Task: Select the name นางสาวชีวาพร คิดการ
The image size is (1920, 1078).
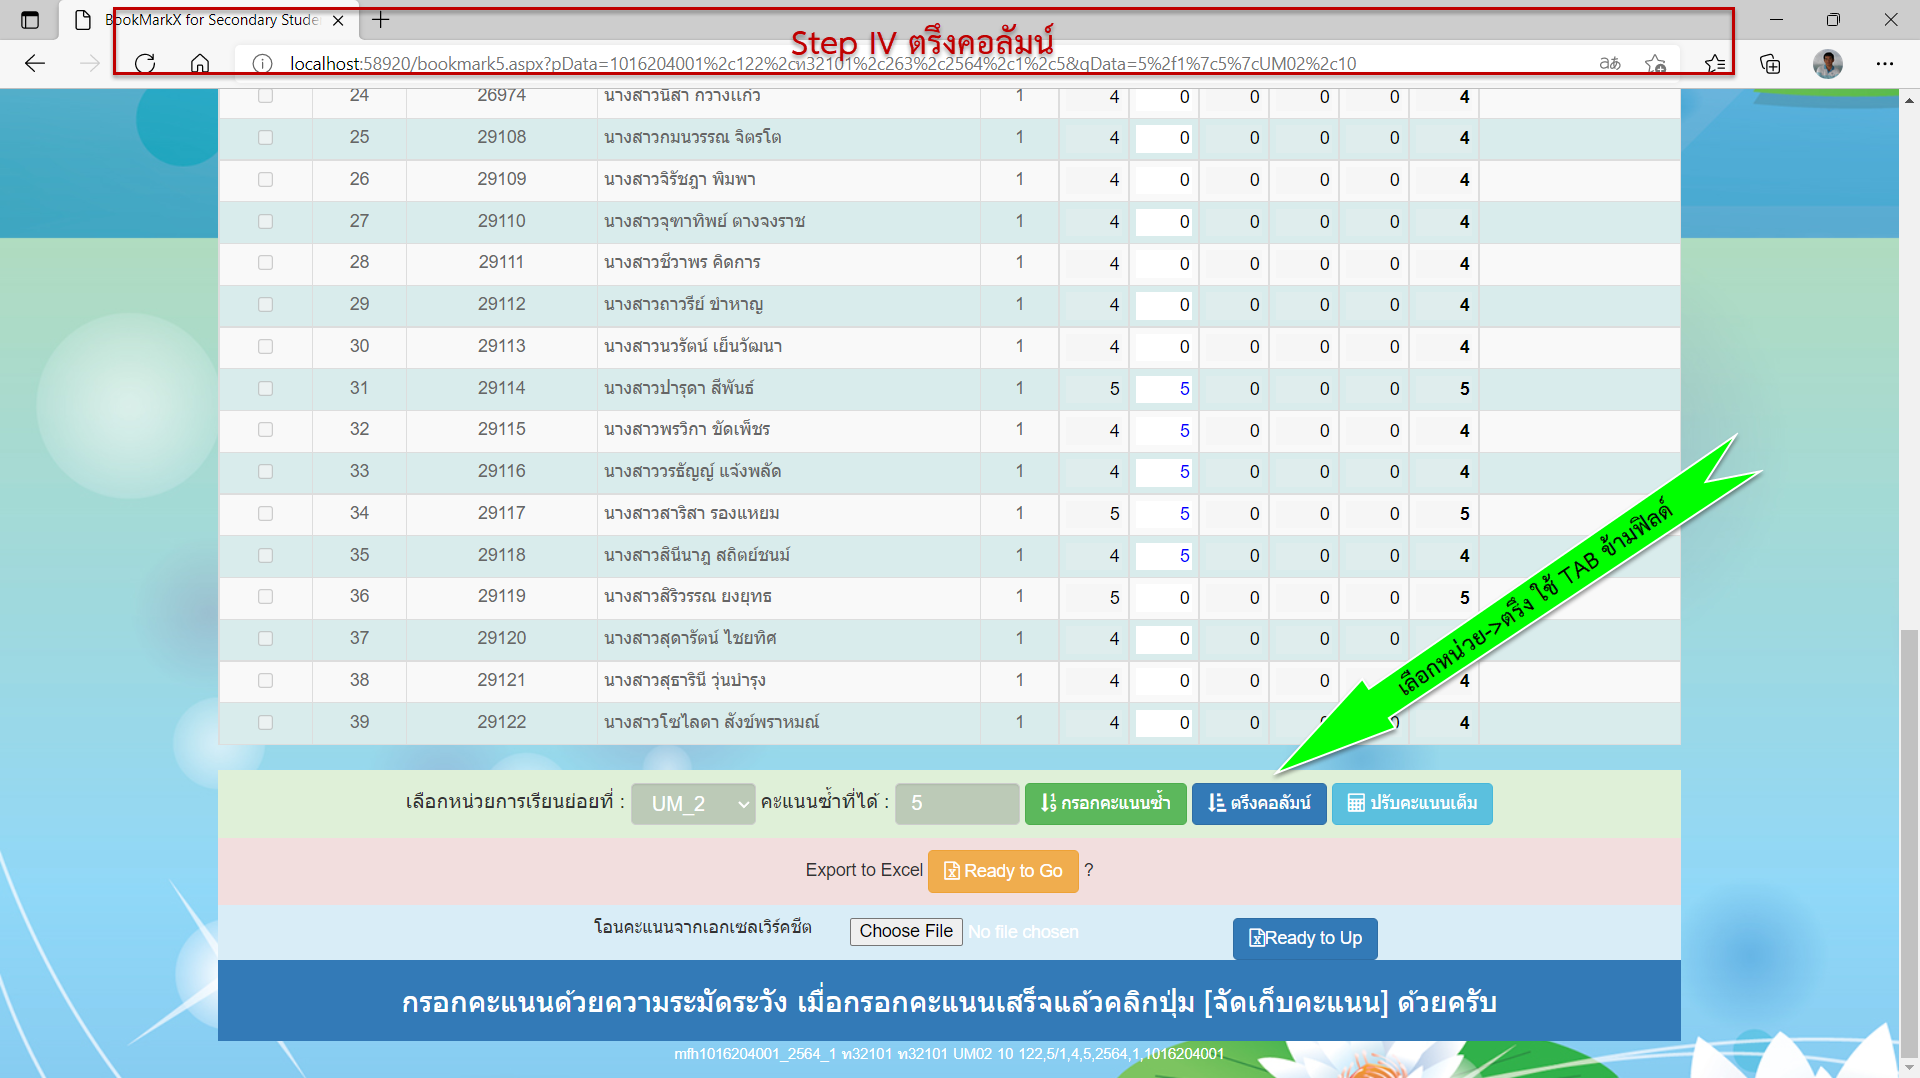Action: pyautogui.click(x=682, y=262)
